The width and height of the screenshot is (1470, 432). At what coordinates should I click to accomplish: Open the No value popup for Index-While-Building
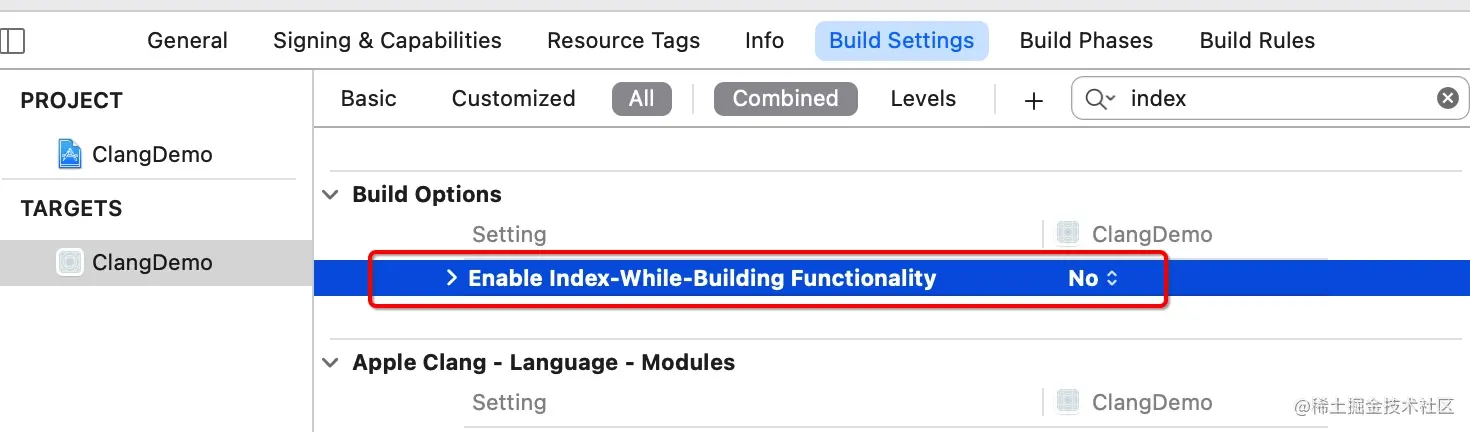(x=1093, y=278)
